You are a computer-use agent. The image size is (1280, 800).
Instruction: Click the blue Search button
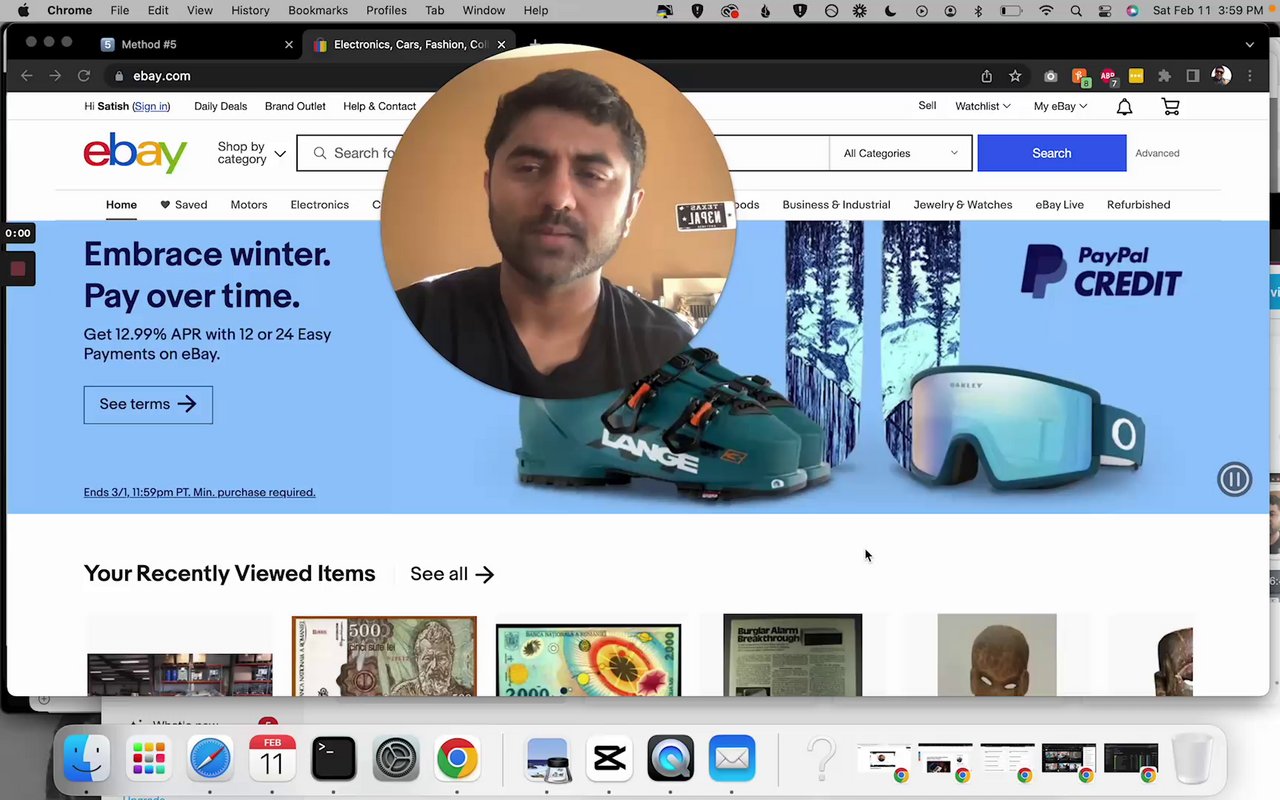pyautogui.click(x=1052, y=153)
